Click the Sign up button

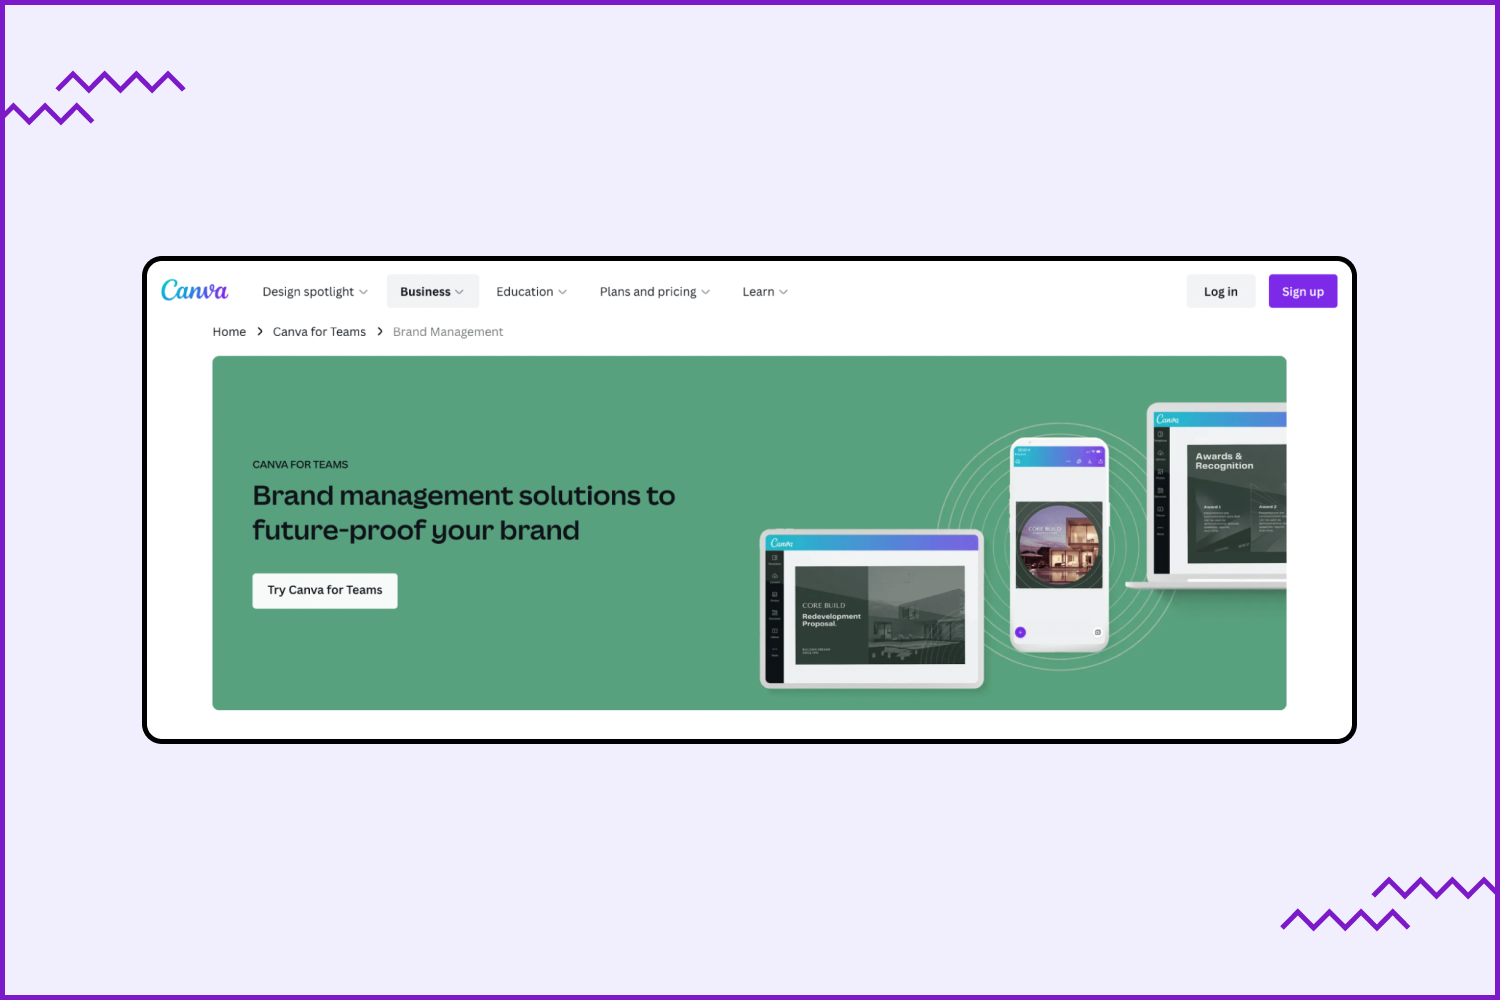[x=1303, y=292]
